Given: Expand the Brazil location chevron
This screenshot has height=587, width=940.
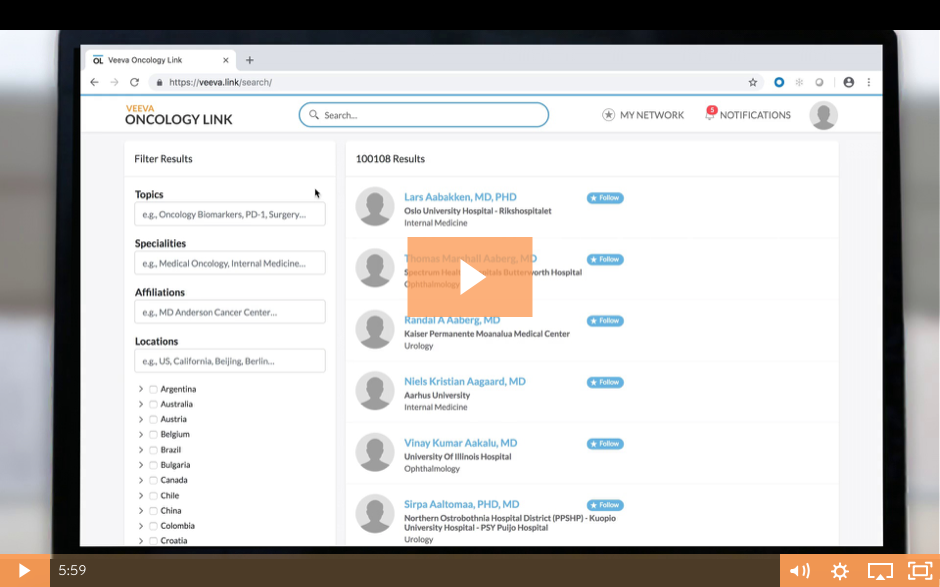Looking at the screenshot, I should (x=141, y=450).
